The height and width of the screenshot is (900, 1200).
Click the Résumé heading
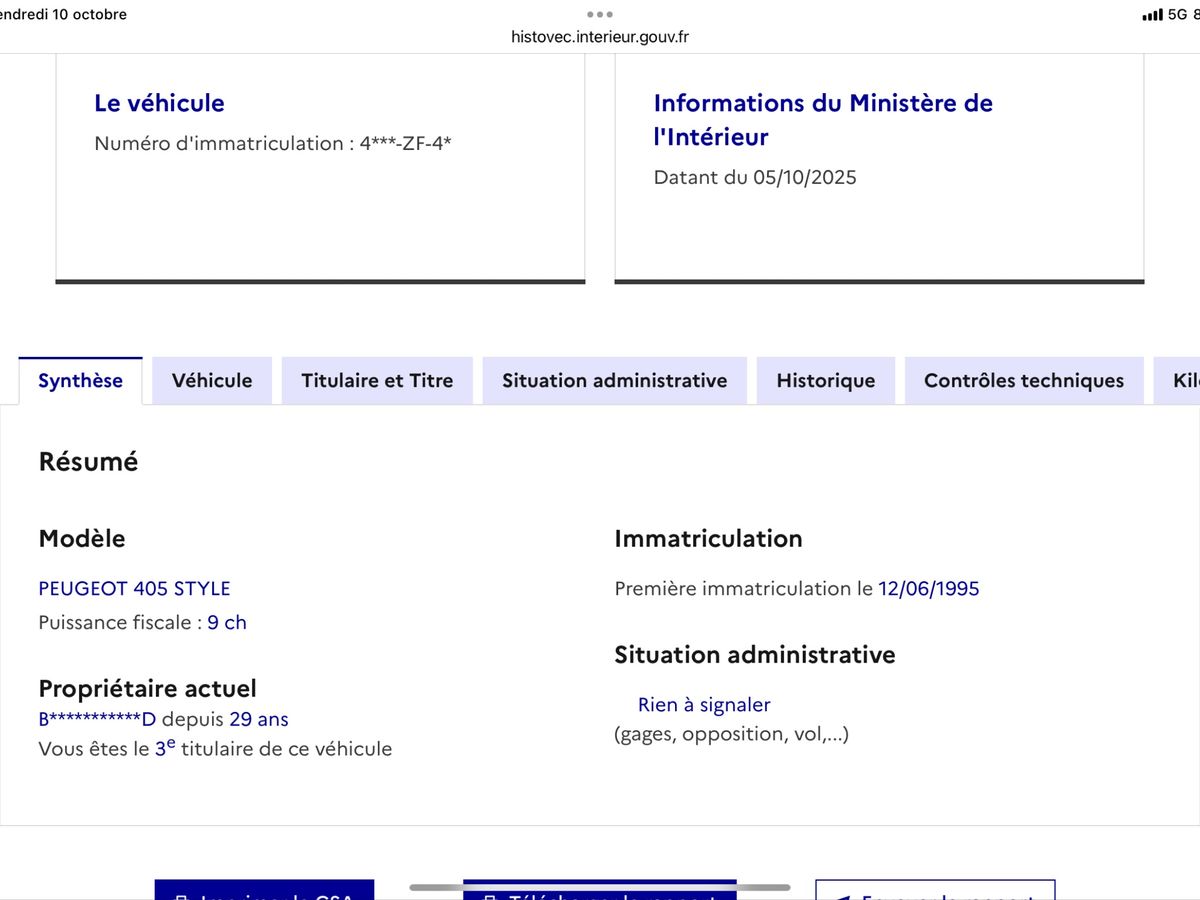[88, 462]
